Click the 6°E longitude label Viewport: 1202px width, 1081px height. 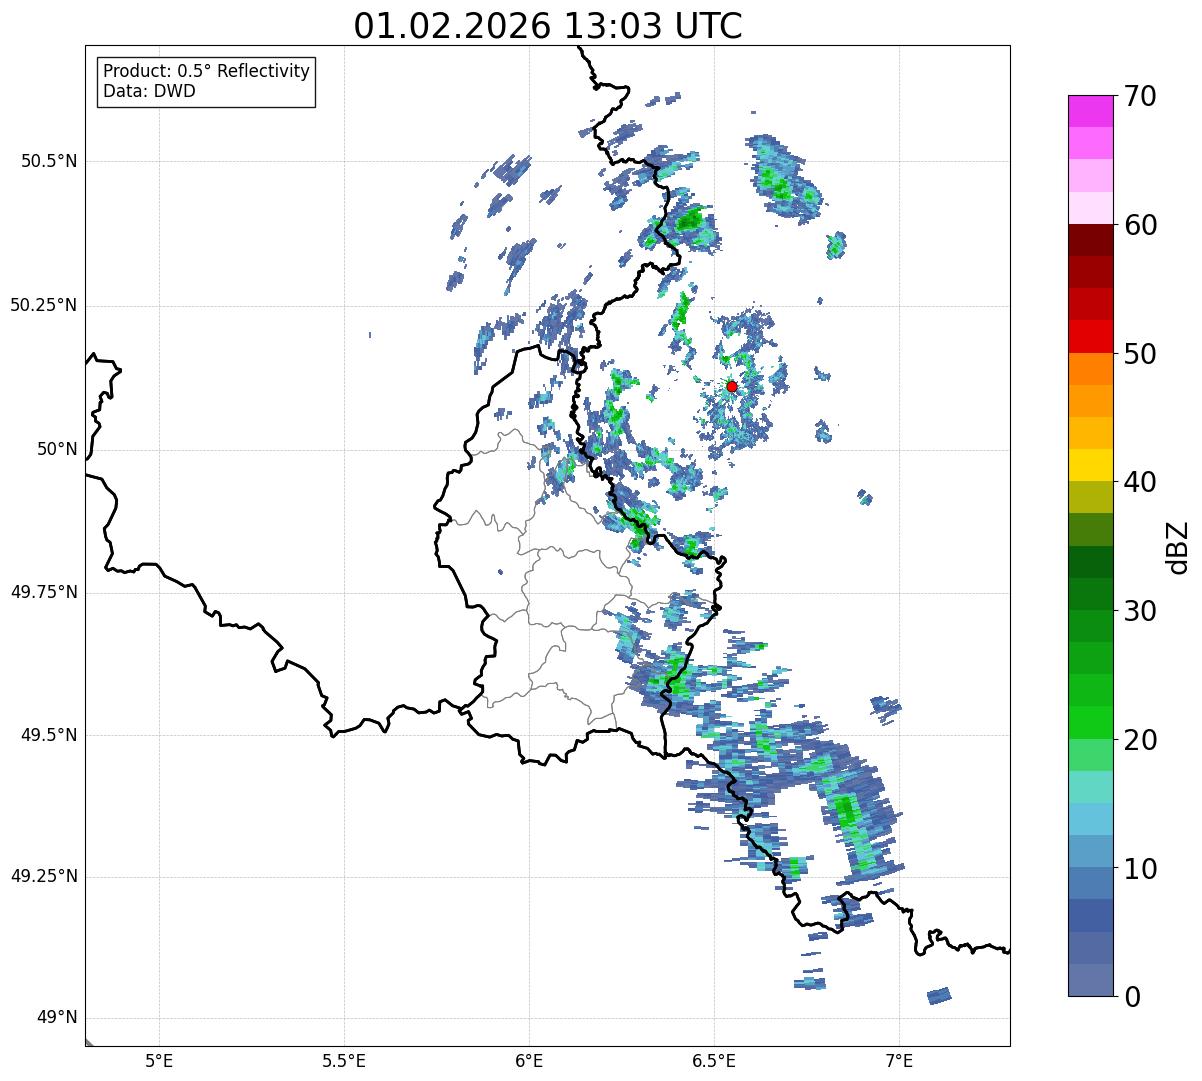click(x=529, y=1060)
